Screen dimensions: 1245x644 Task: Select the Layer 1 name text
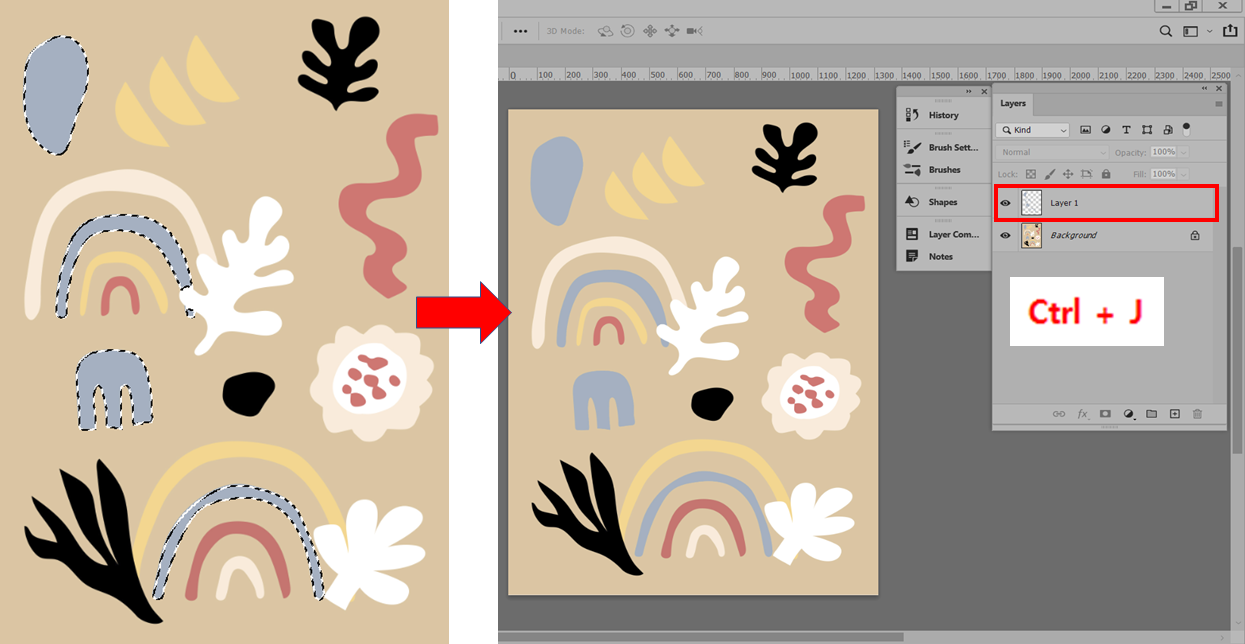1064,203
